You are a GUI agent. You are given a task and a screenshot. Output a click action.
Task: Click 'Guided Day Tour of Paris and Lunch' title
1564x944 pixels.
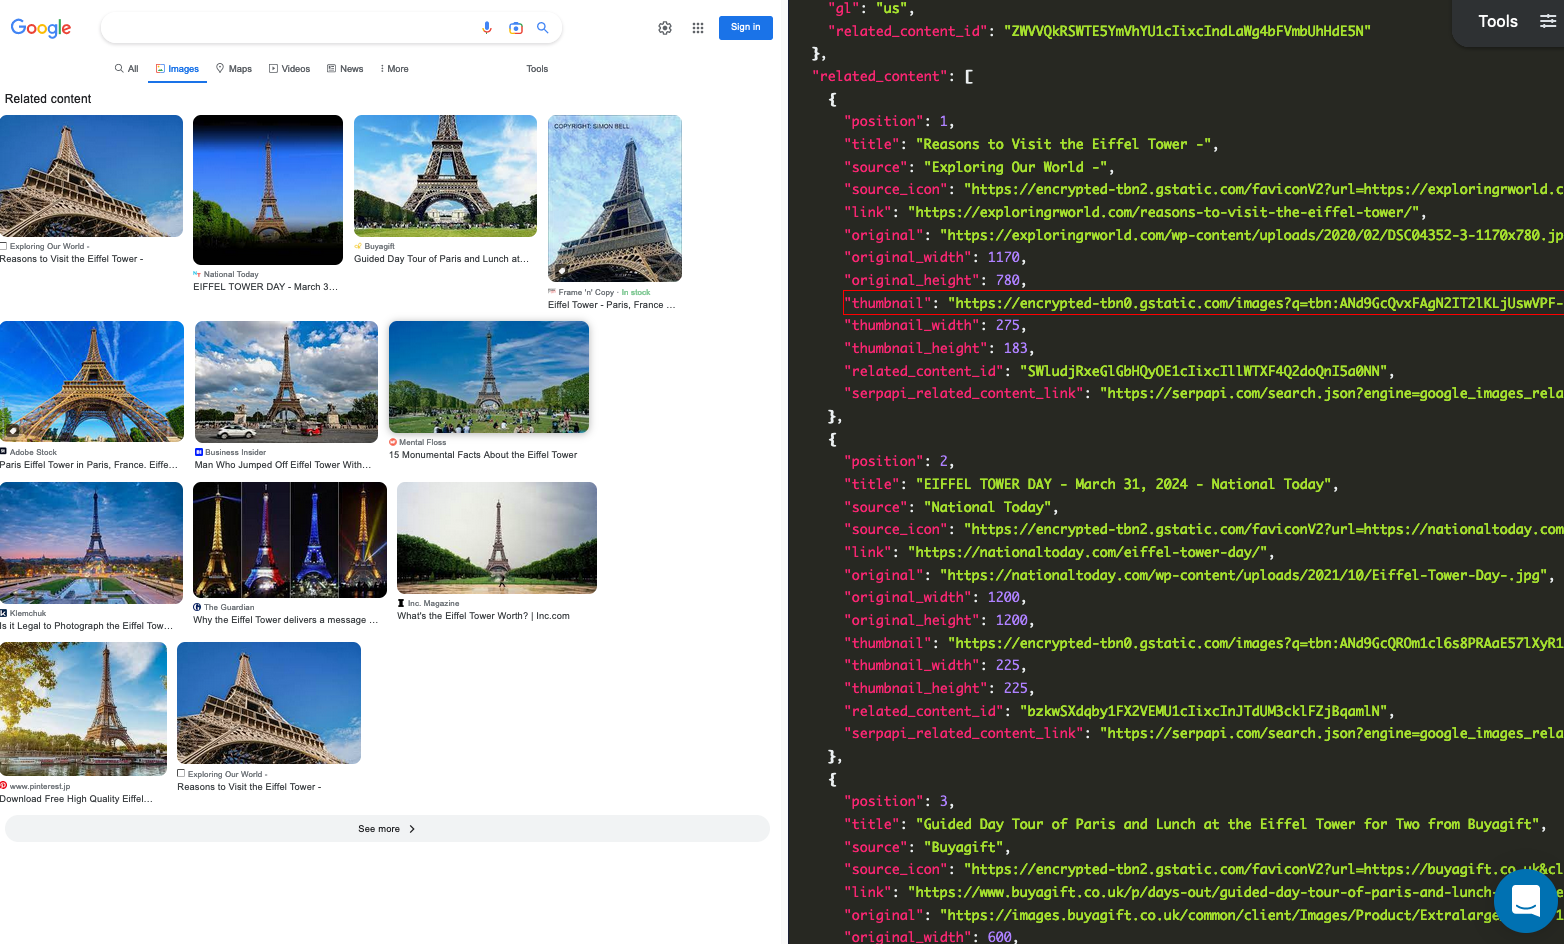click(442, 259)
